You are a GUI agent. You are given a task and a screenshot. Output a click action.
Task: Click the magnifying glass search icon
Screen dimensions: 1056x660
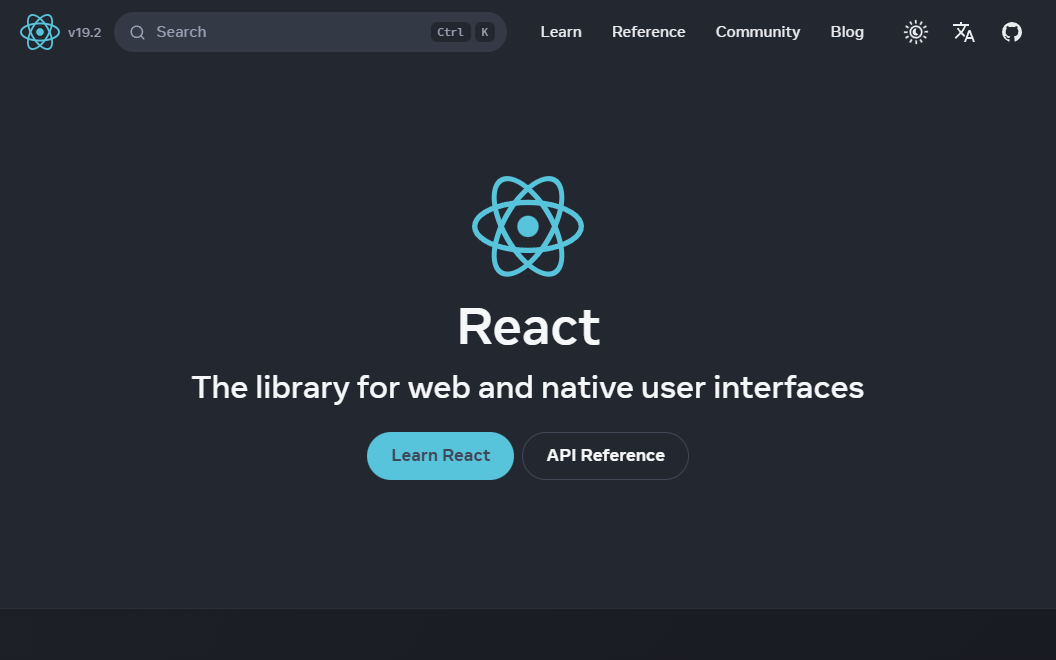[138, 32]
